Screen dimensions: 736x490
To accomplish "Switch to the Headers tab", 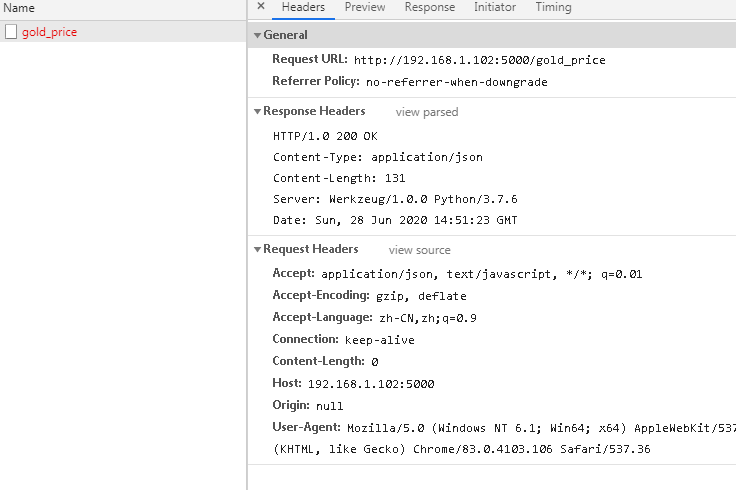I will pos(303,7).
